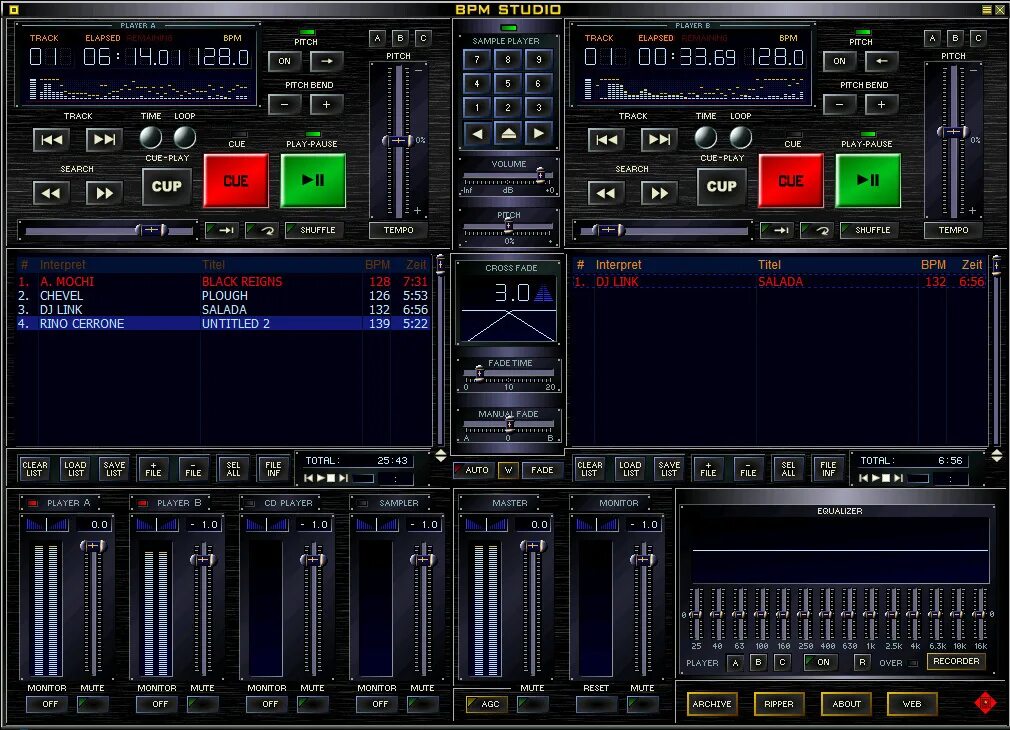This screenshot has width=1010, height=730.
Task: Toggle Pitch ON for Player A
Action: pyautogui.click(x=285, y=61)
